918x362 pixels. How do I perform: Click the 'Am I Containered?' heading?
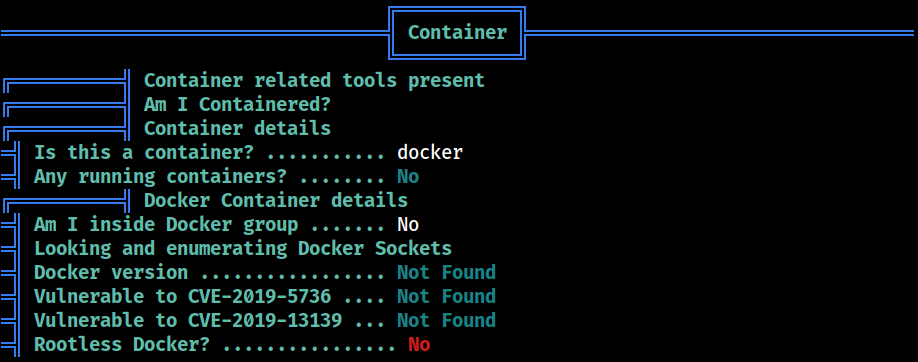[238, 105]
